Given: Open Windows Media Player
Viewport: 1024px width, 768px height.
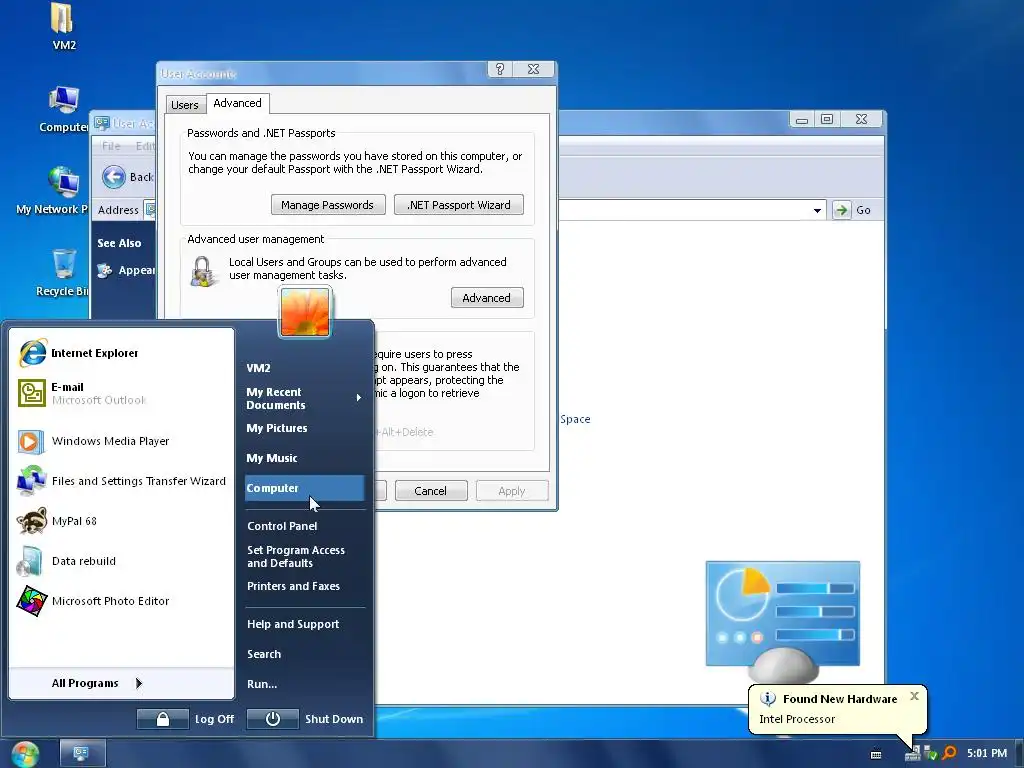Looking at the screenshot, I should click(x=122, y=441).
